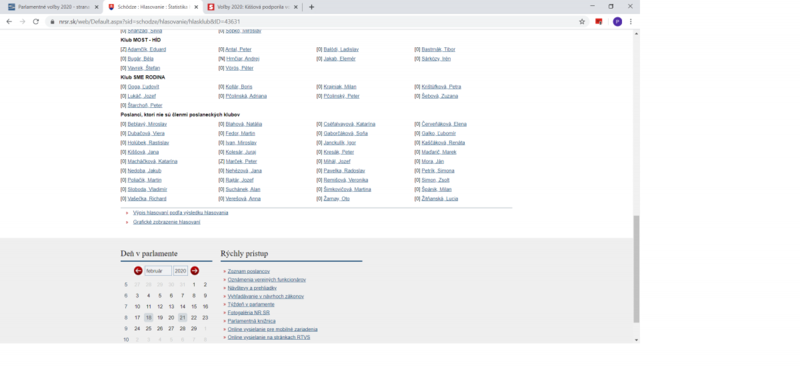
Task: Open Grafické zobrazenie hlasovaní link
Action: [x=167, y=222]
